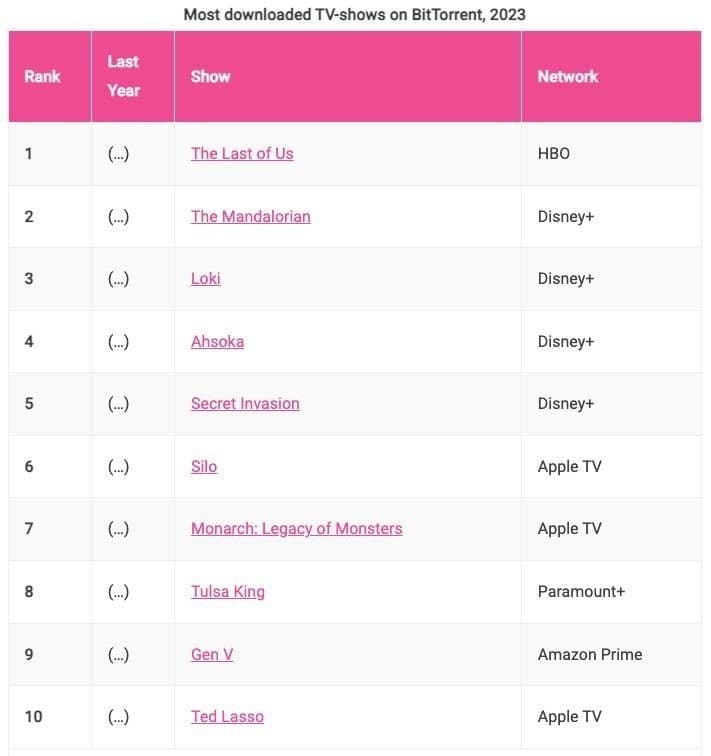
Task: Click the Ted Lasso link
Action: (227, 716)
